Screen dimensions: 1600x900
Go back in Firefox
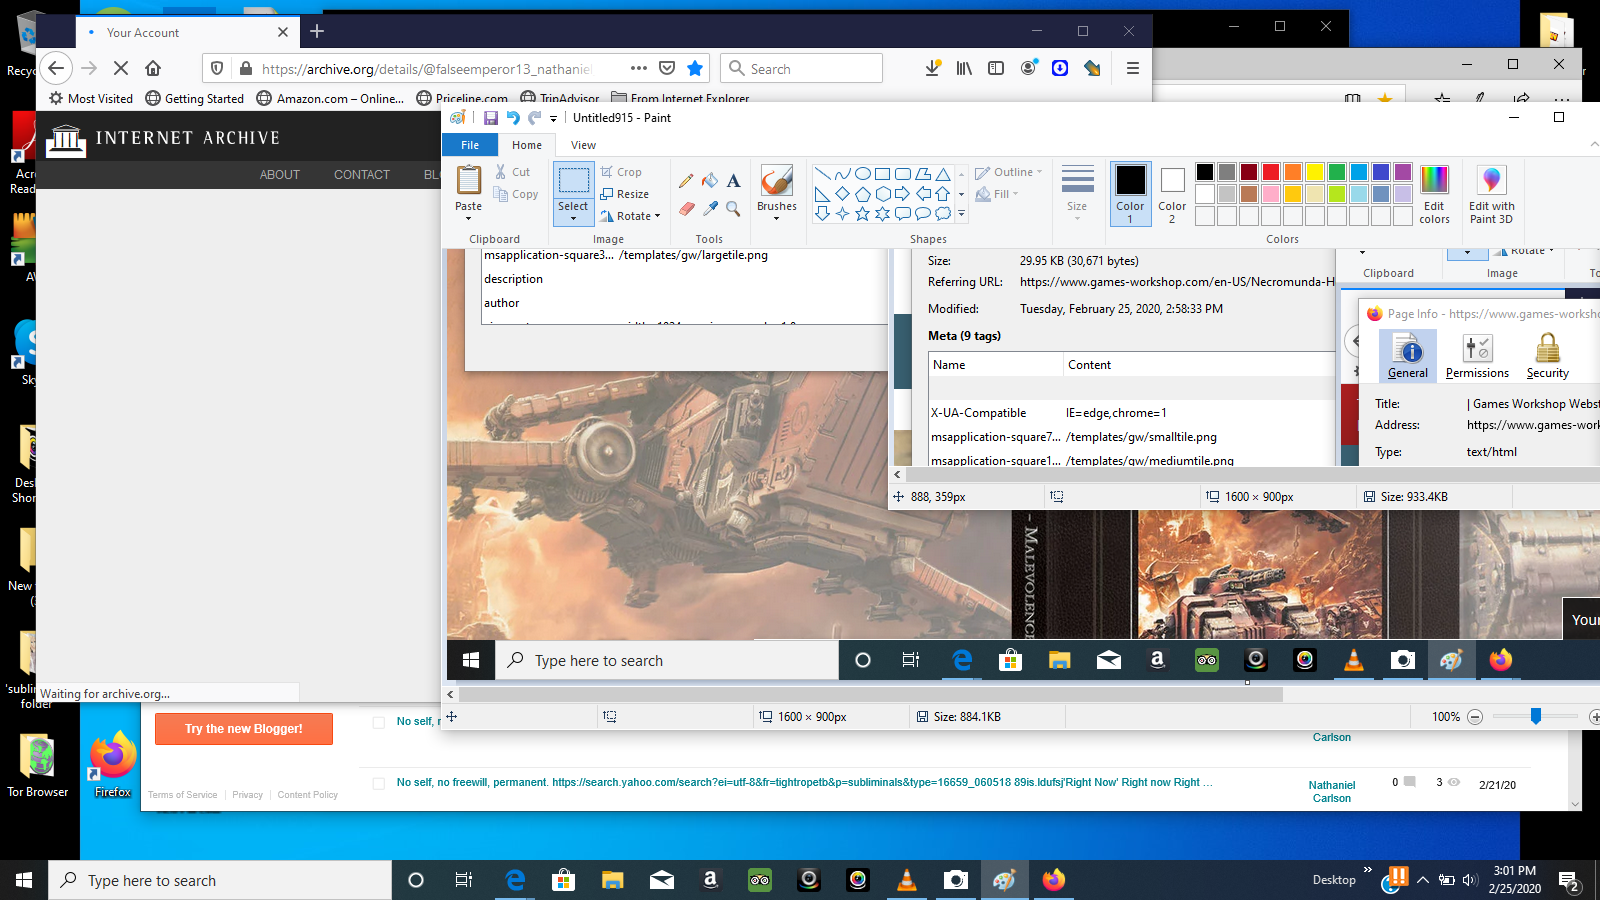click(x=56, y=68)
